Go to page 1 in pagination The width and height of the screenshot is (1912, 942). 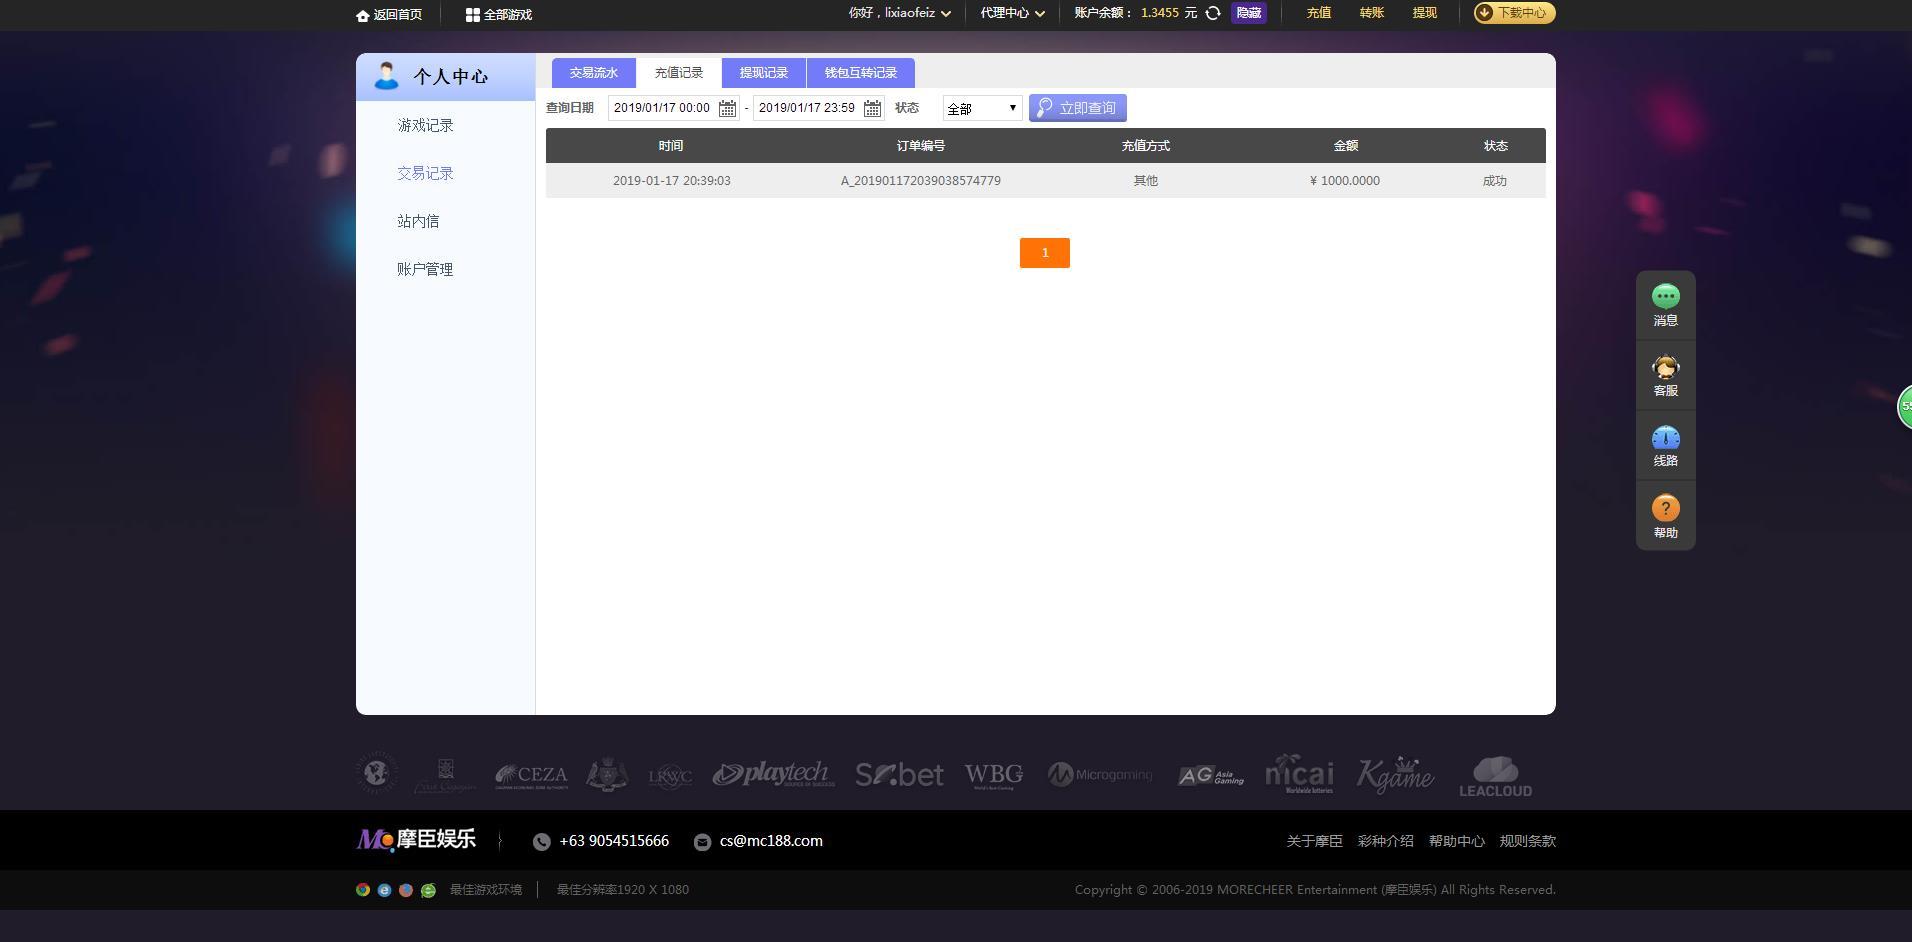(x=1045, y=253)
